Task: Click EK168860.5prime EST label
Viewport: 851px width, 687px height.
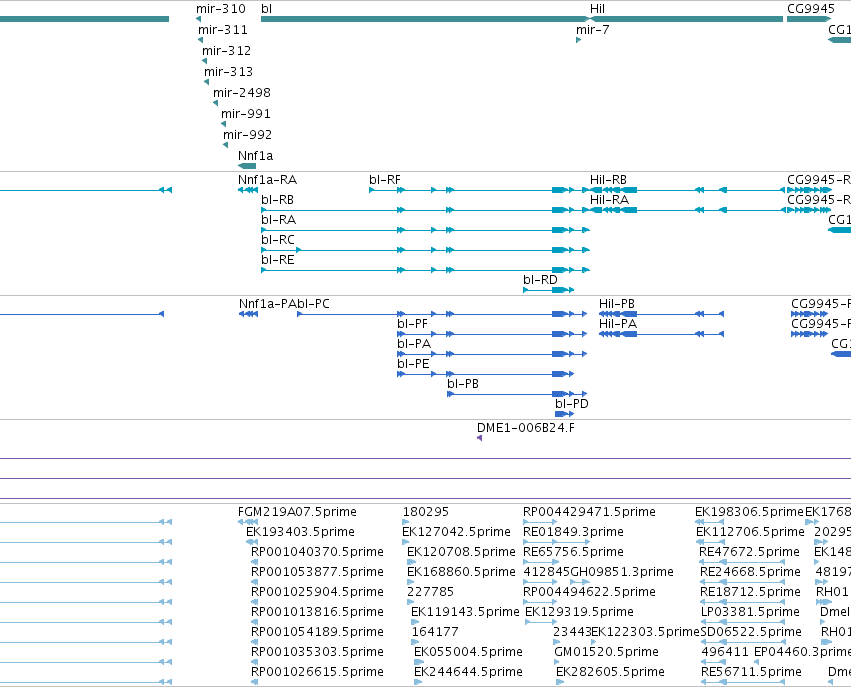Action: [x=461, y=572]
